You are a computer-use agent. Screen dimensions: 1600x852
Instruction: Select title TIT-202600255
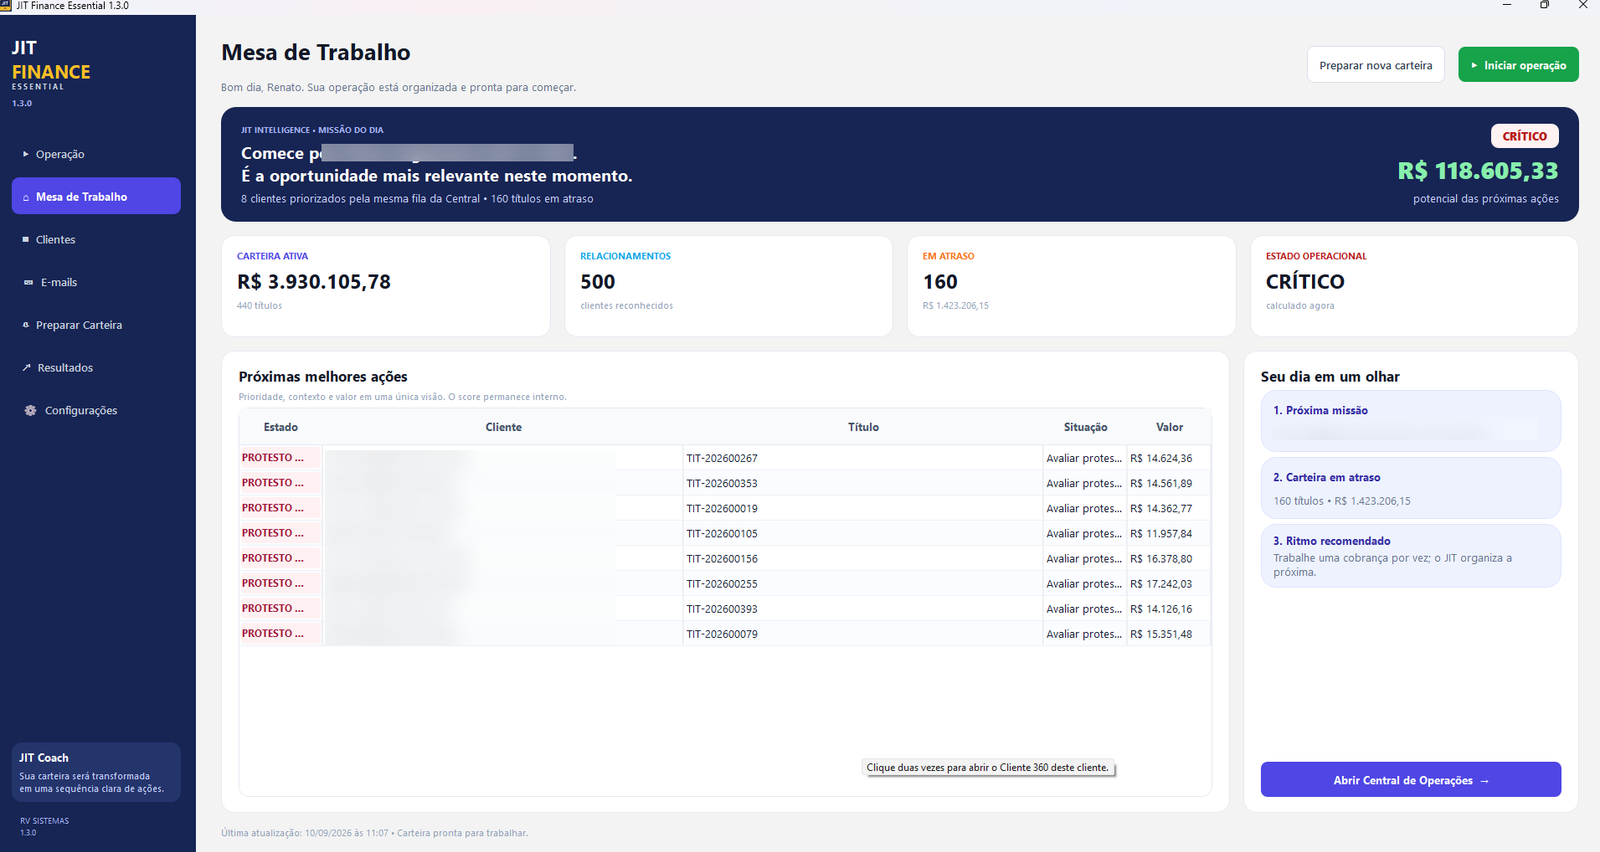point(722,583)
